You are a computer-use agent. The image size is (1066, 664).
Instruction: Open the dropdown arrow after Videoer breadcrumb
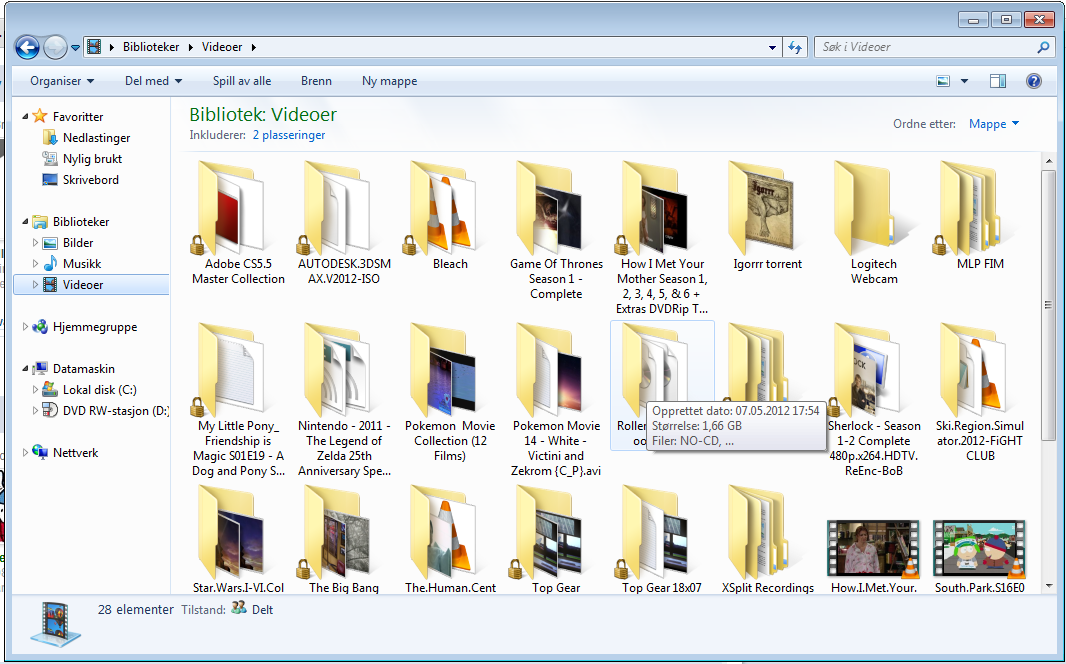pos(254,48)
